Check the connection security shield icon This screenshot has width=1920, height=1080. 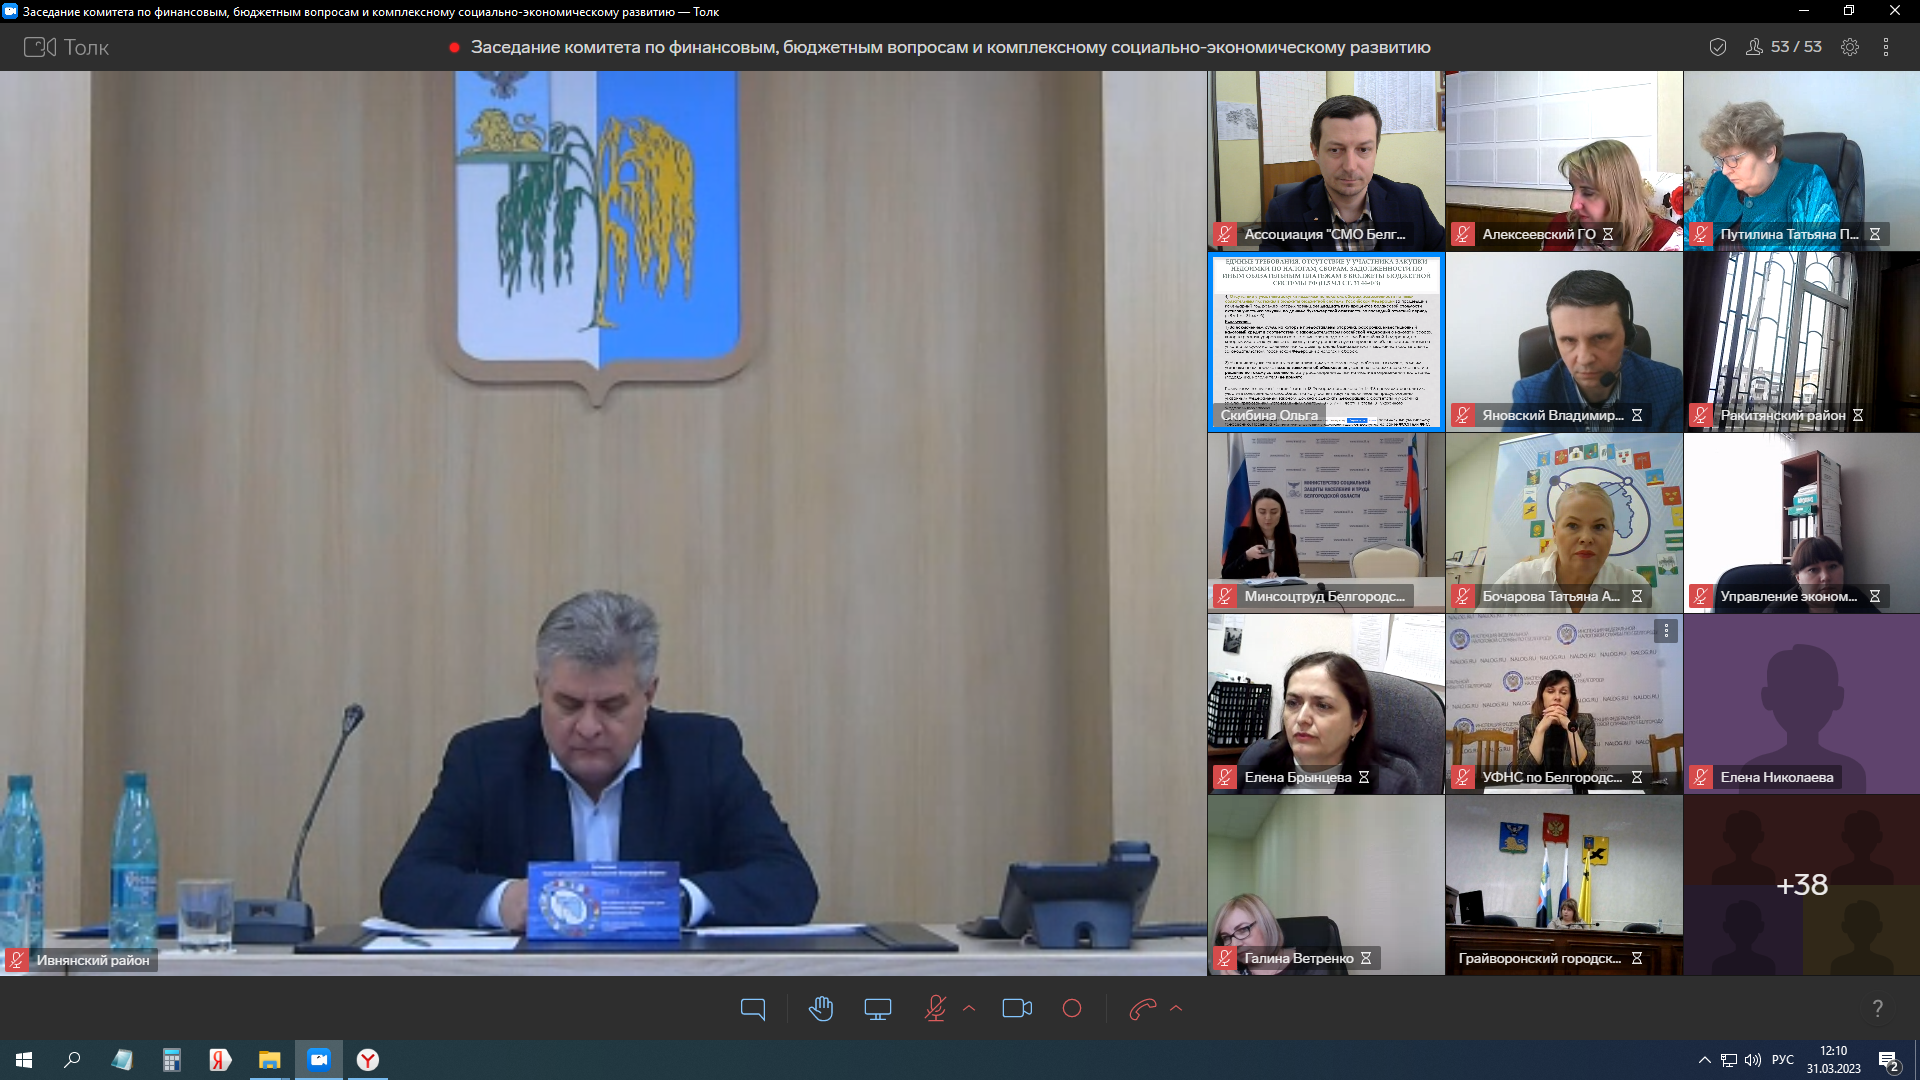point(1718,47)
